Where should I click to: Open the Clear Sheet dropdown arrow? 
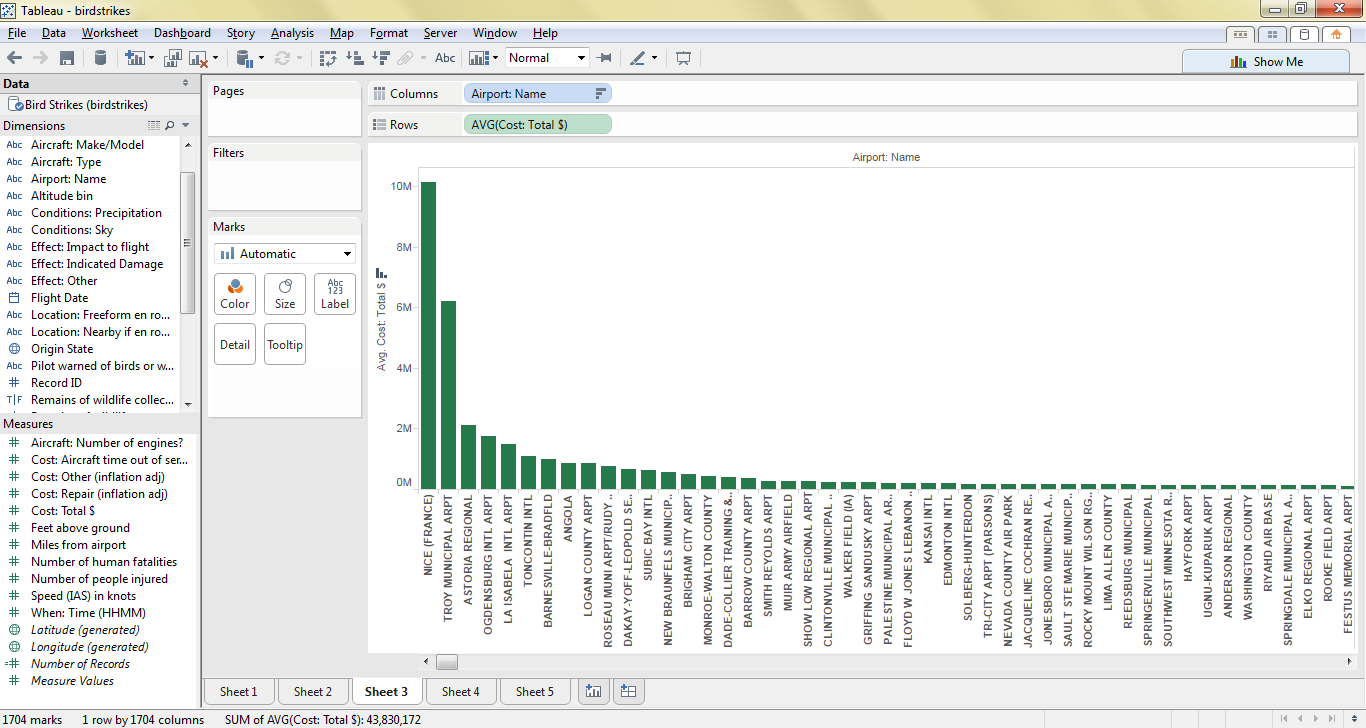[x=215, y=58]
